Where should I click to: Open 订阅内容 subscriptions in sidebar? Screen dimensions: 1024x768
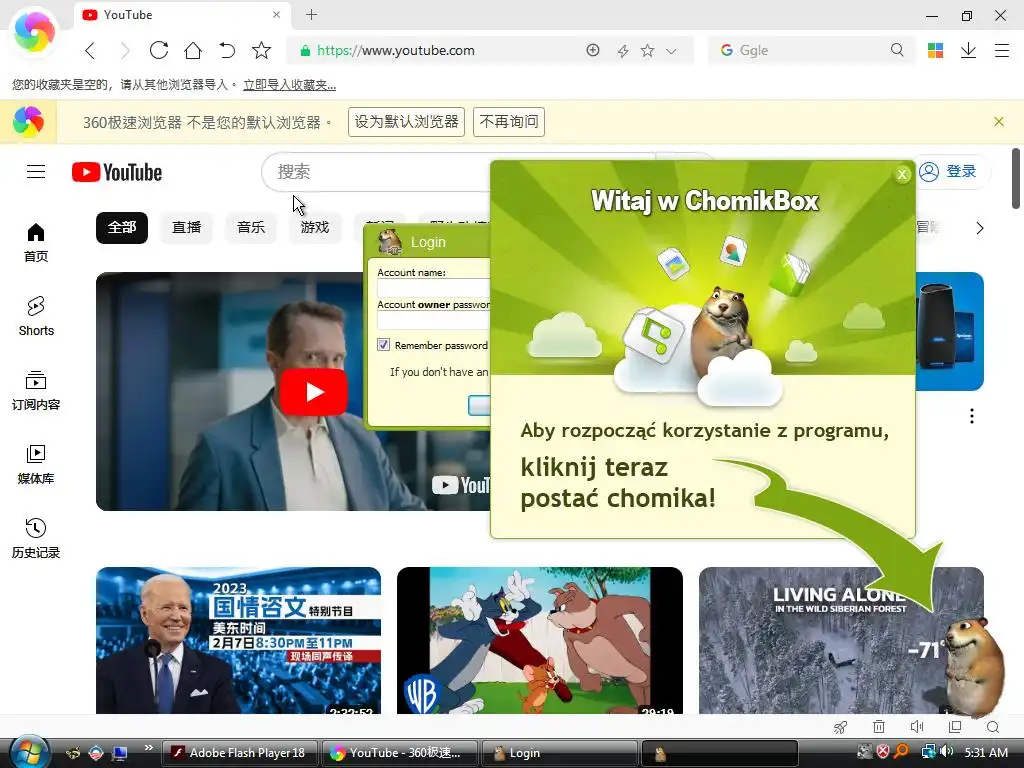(36, 391)
